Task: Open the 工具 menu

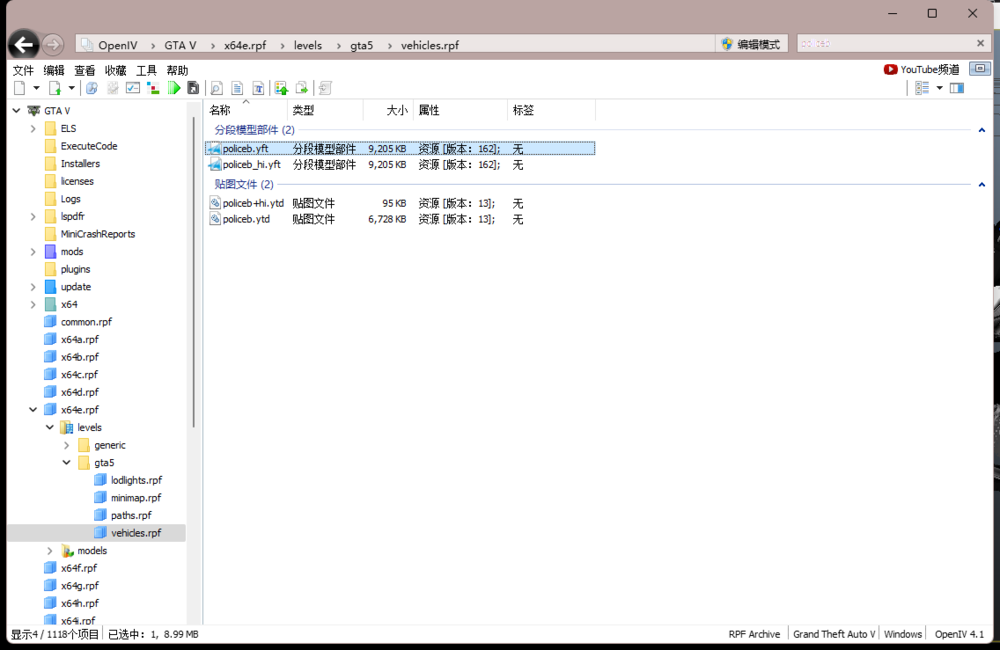Action: 146,70
